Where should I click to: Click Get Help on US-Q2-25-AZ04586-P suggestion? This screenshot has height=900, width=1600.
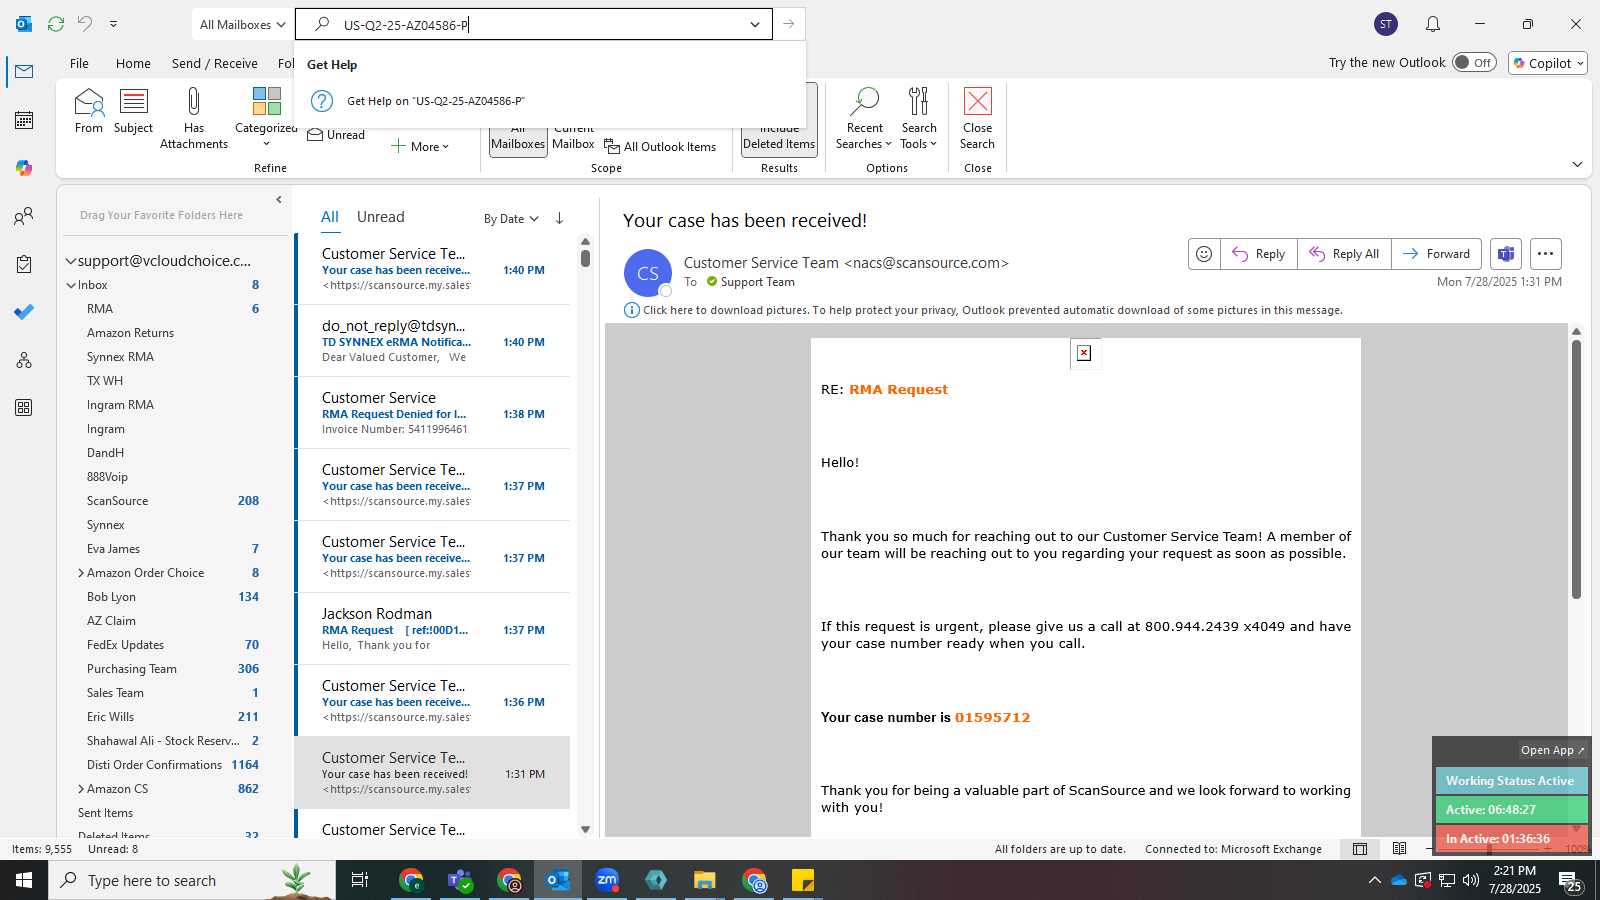550,101
